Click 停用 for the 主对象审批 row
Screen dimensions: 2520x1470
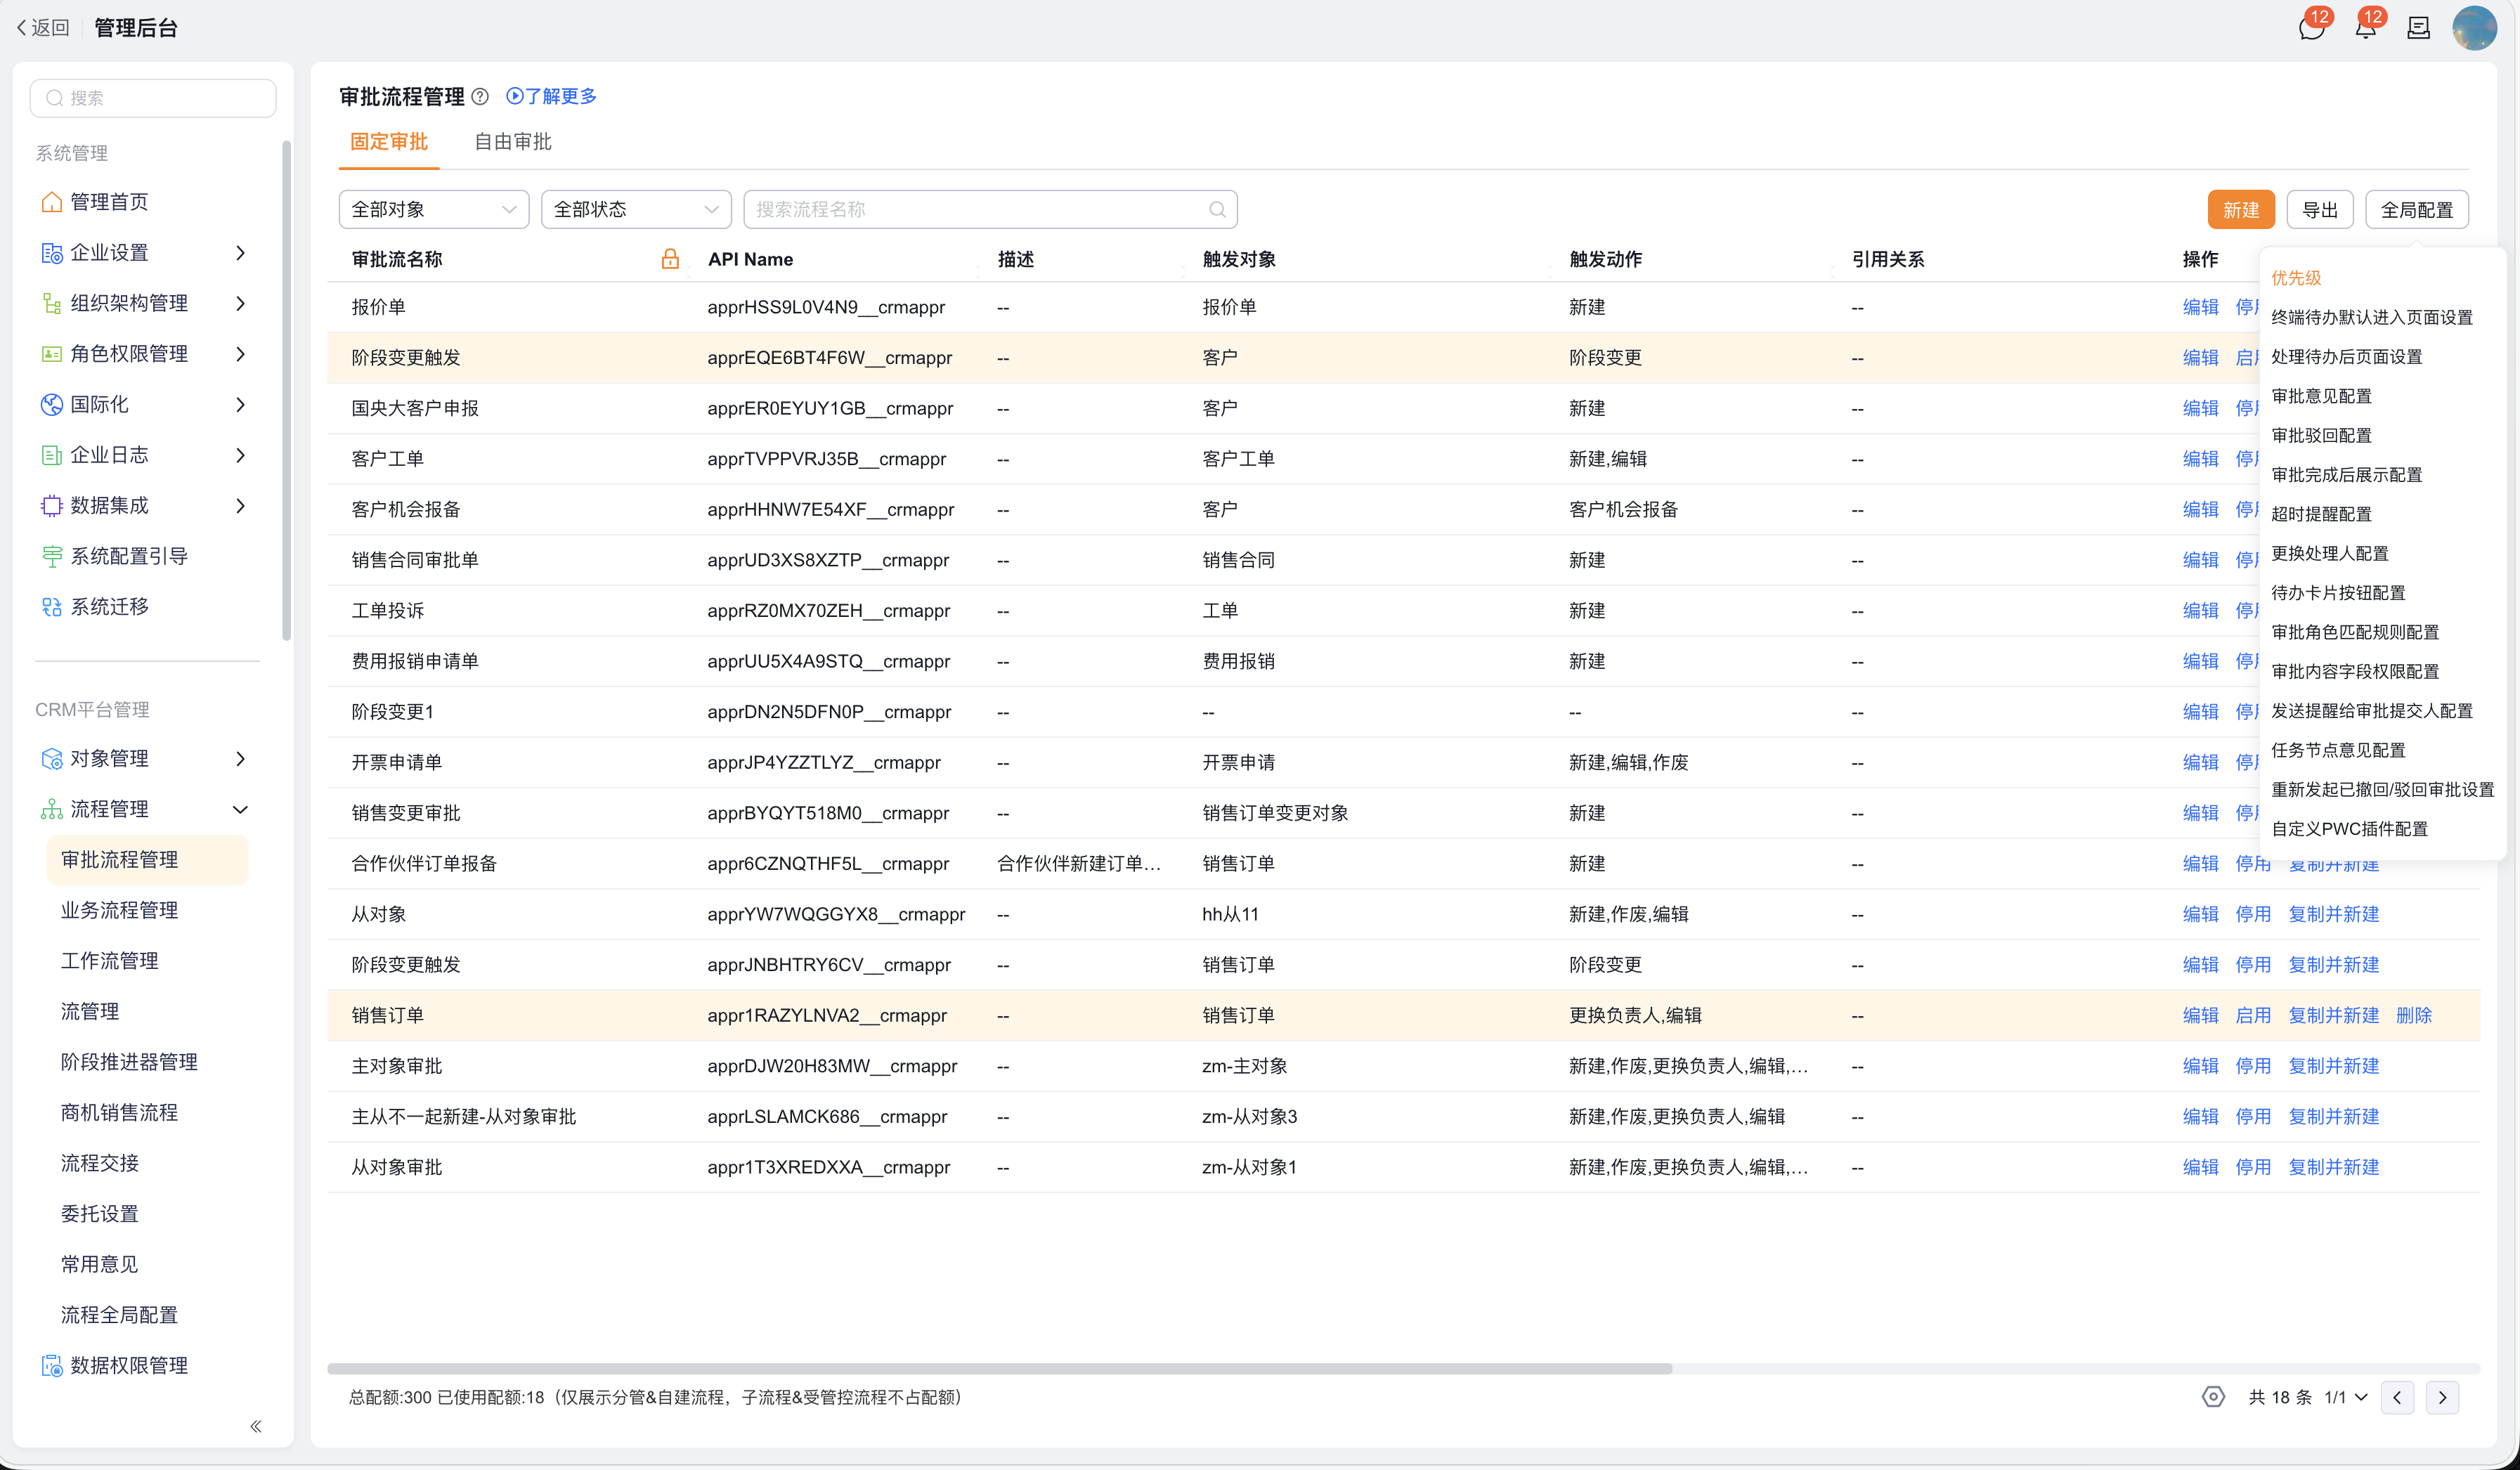click(2253, 1066)
